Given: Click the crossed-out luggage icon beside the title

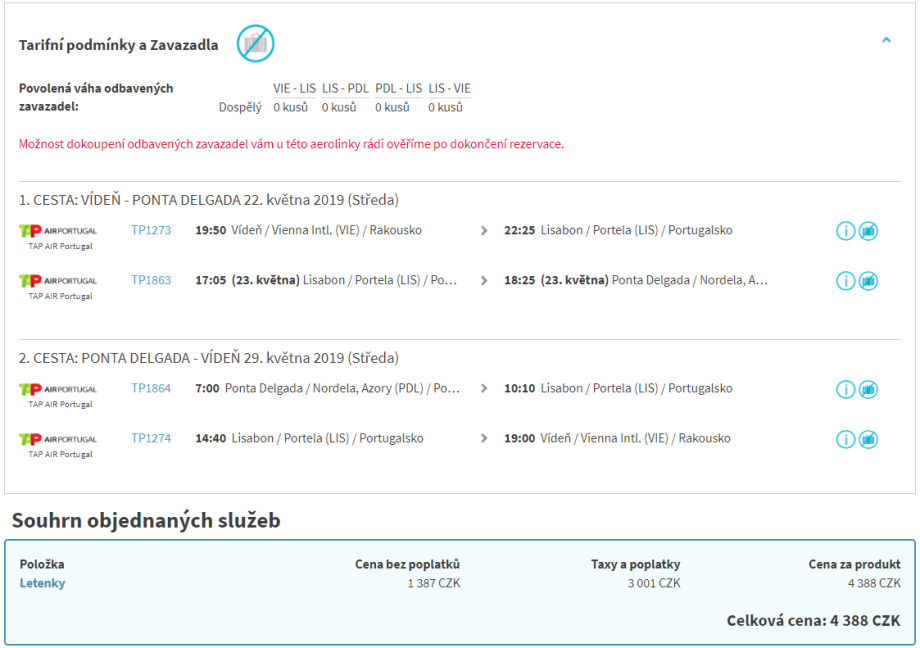Looking at the screenshot, I should [x=255, y=43].
